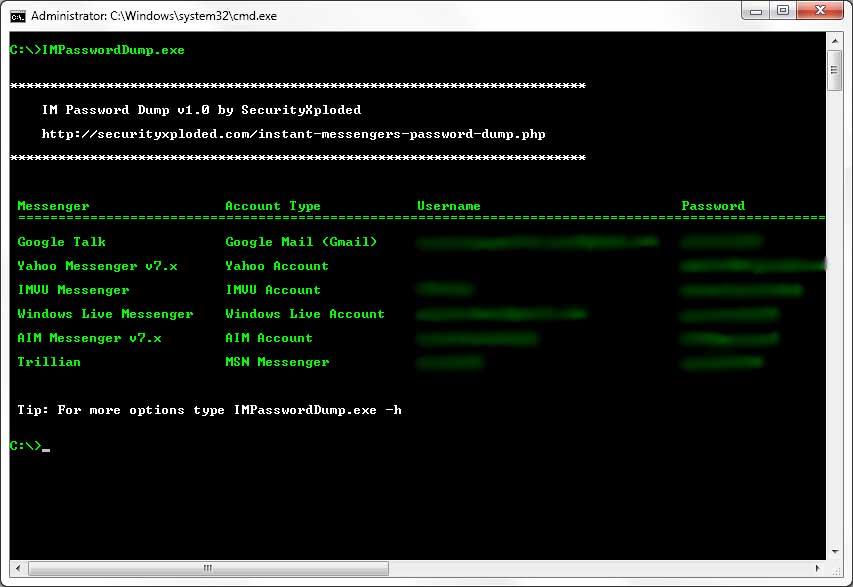Click the 'Tip: For more options' line

[x=209, y=410]
